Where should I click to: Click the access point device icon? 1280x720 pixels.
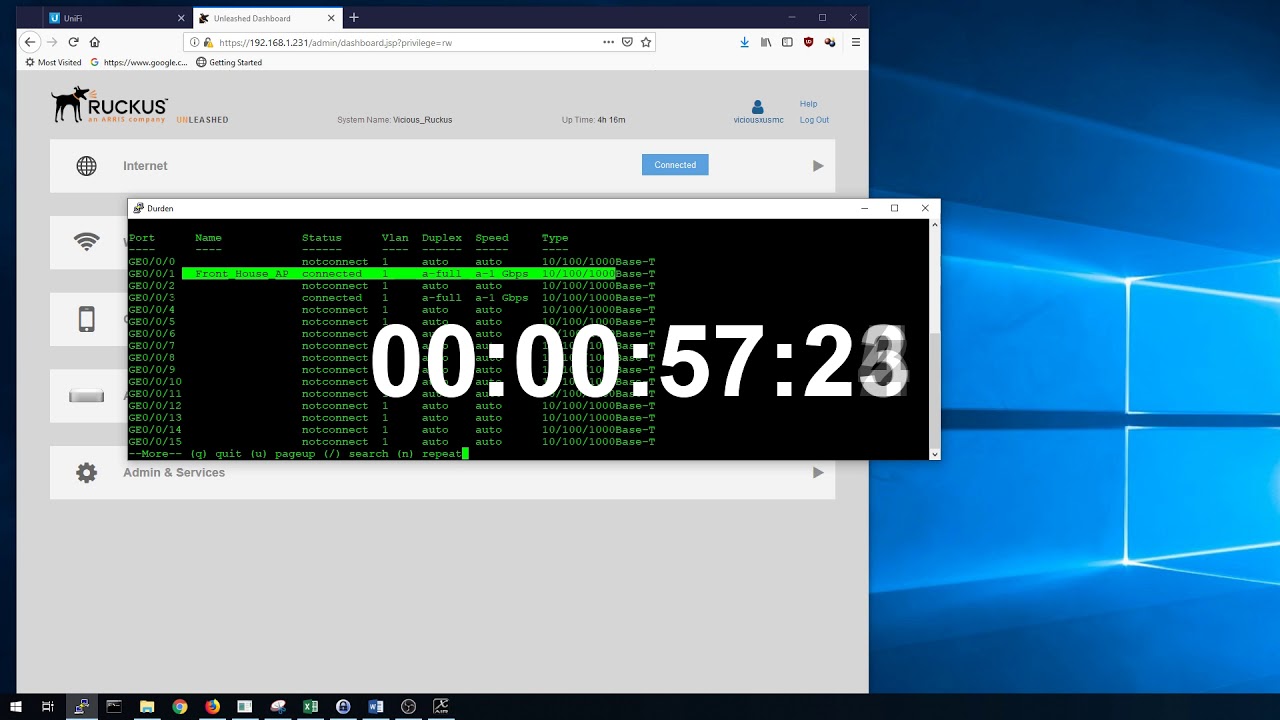87,396
